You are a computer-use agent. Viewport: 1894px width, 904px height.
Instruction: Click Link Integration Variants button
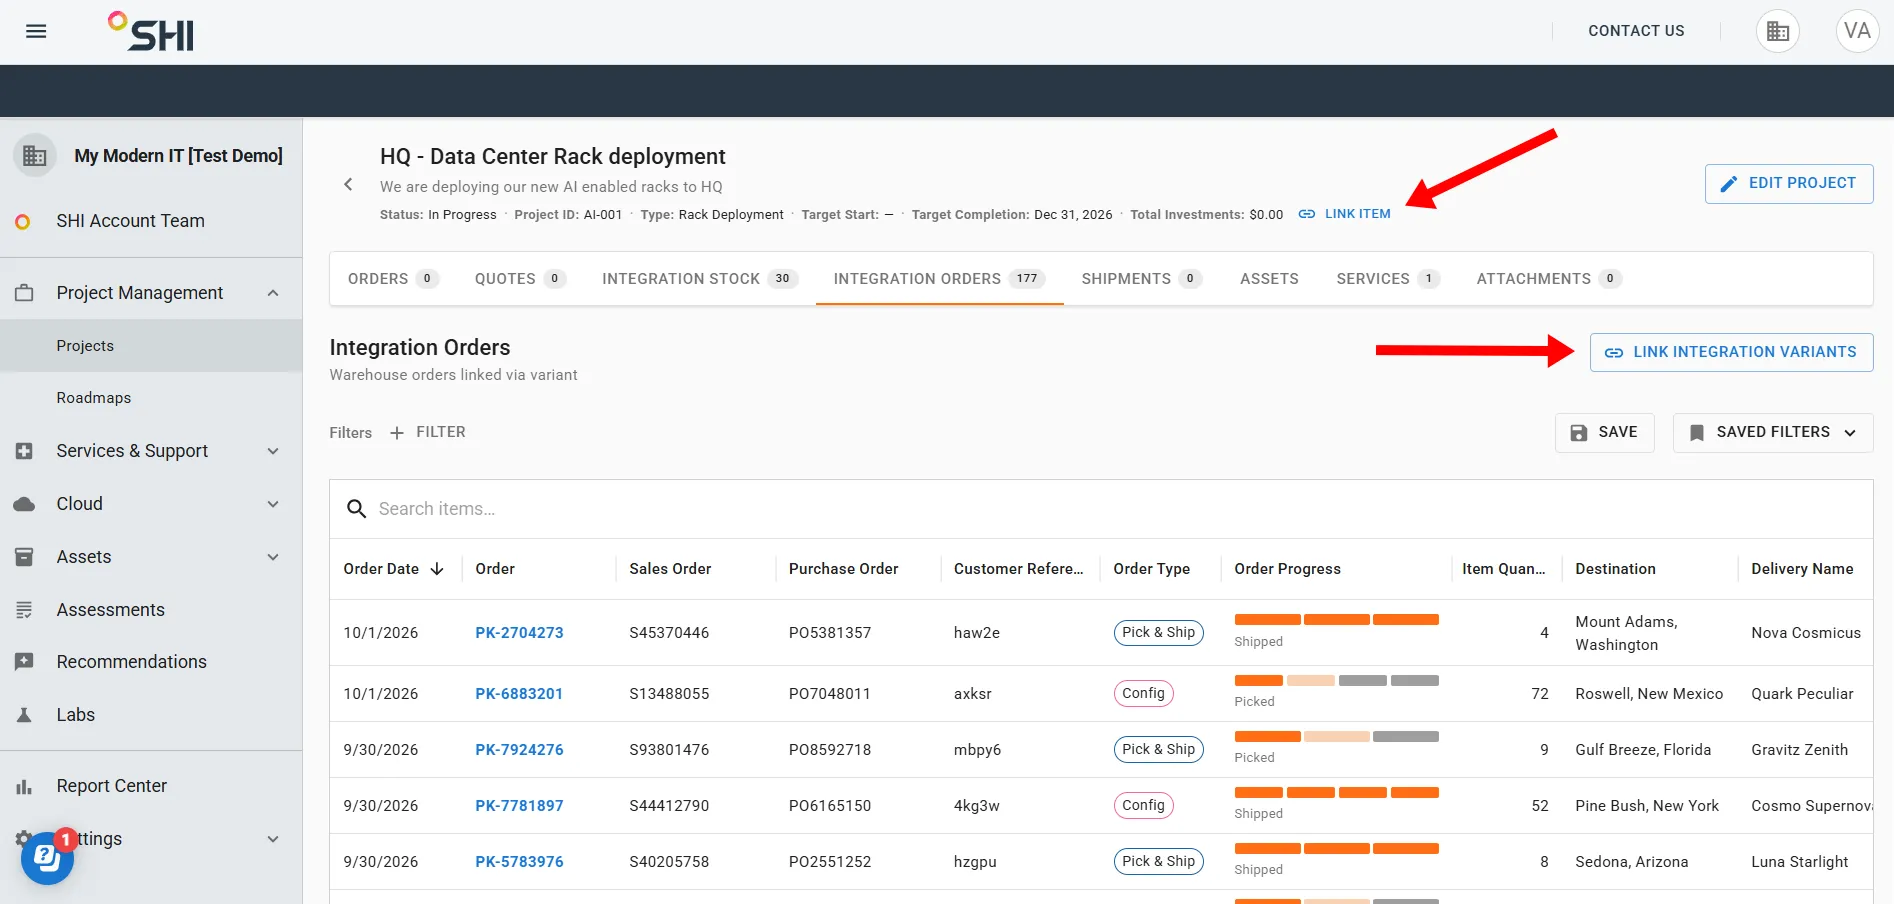pyautogui.click(x=1731, y=352)
